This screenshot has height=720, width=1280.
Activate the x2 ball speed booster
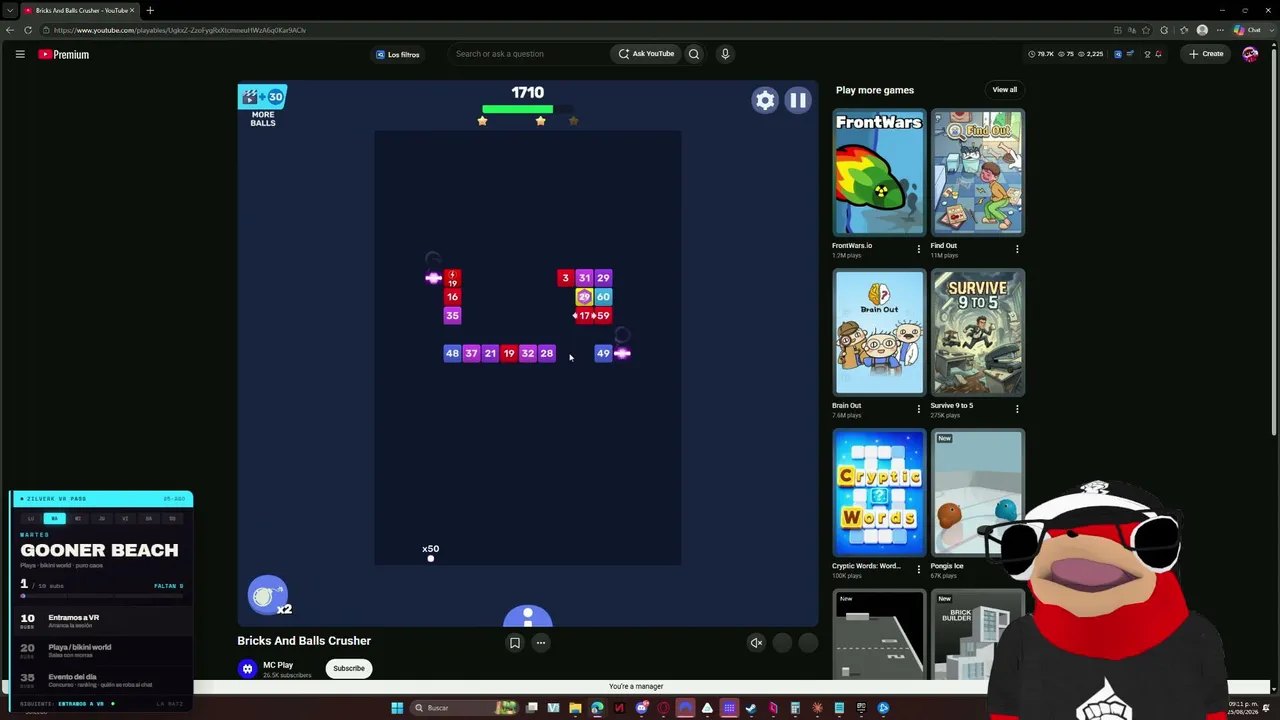[x=269, y=596]
